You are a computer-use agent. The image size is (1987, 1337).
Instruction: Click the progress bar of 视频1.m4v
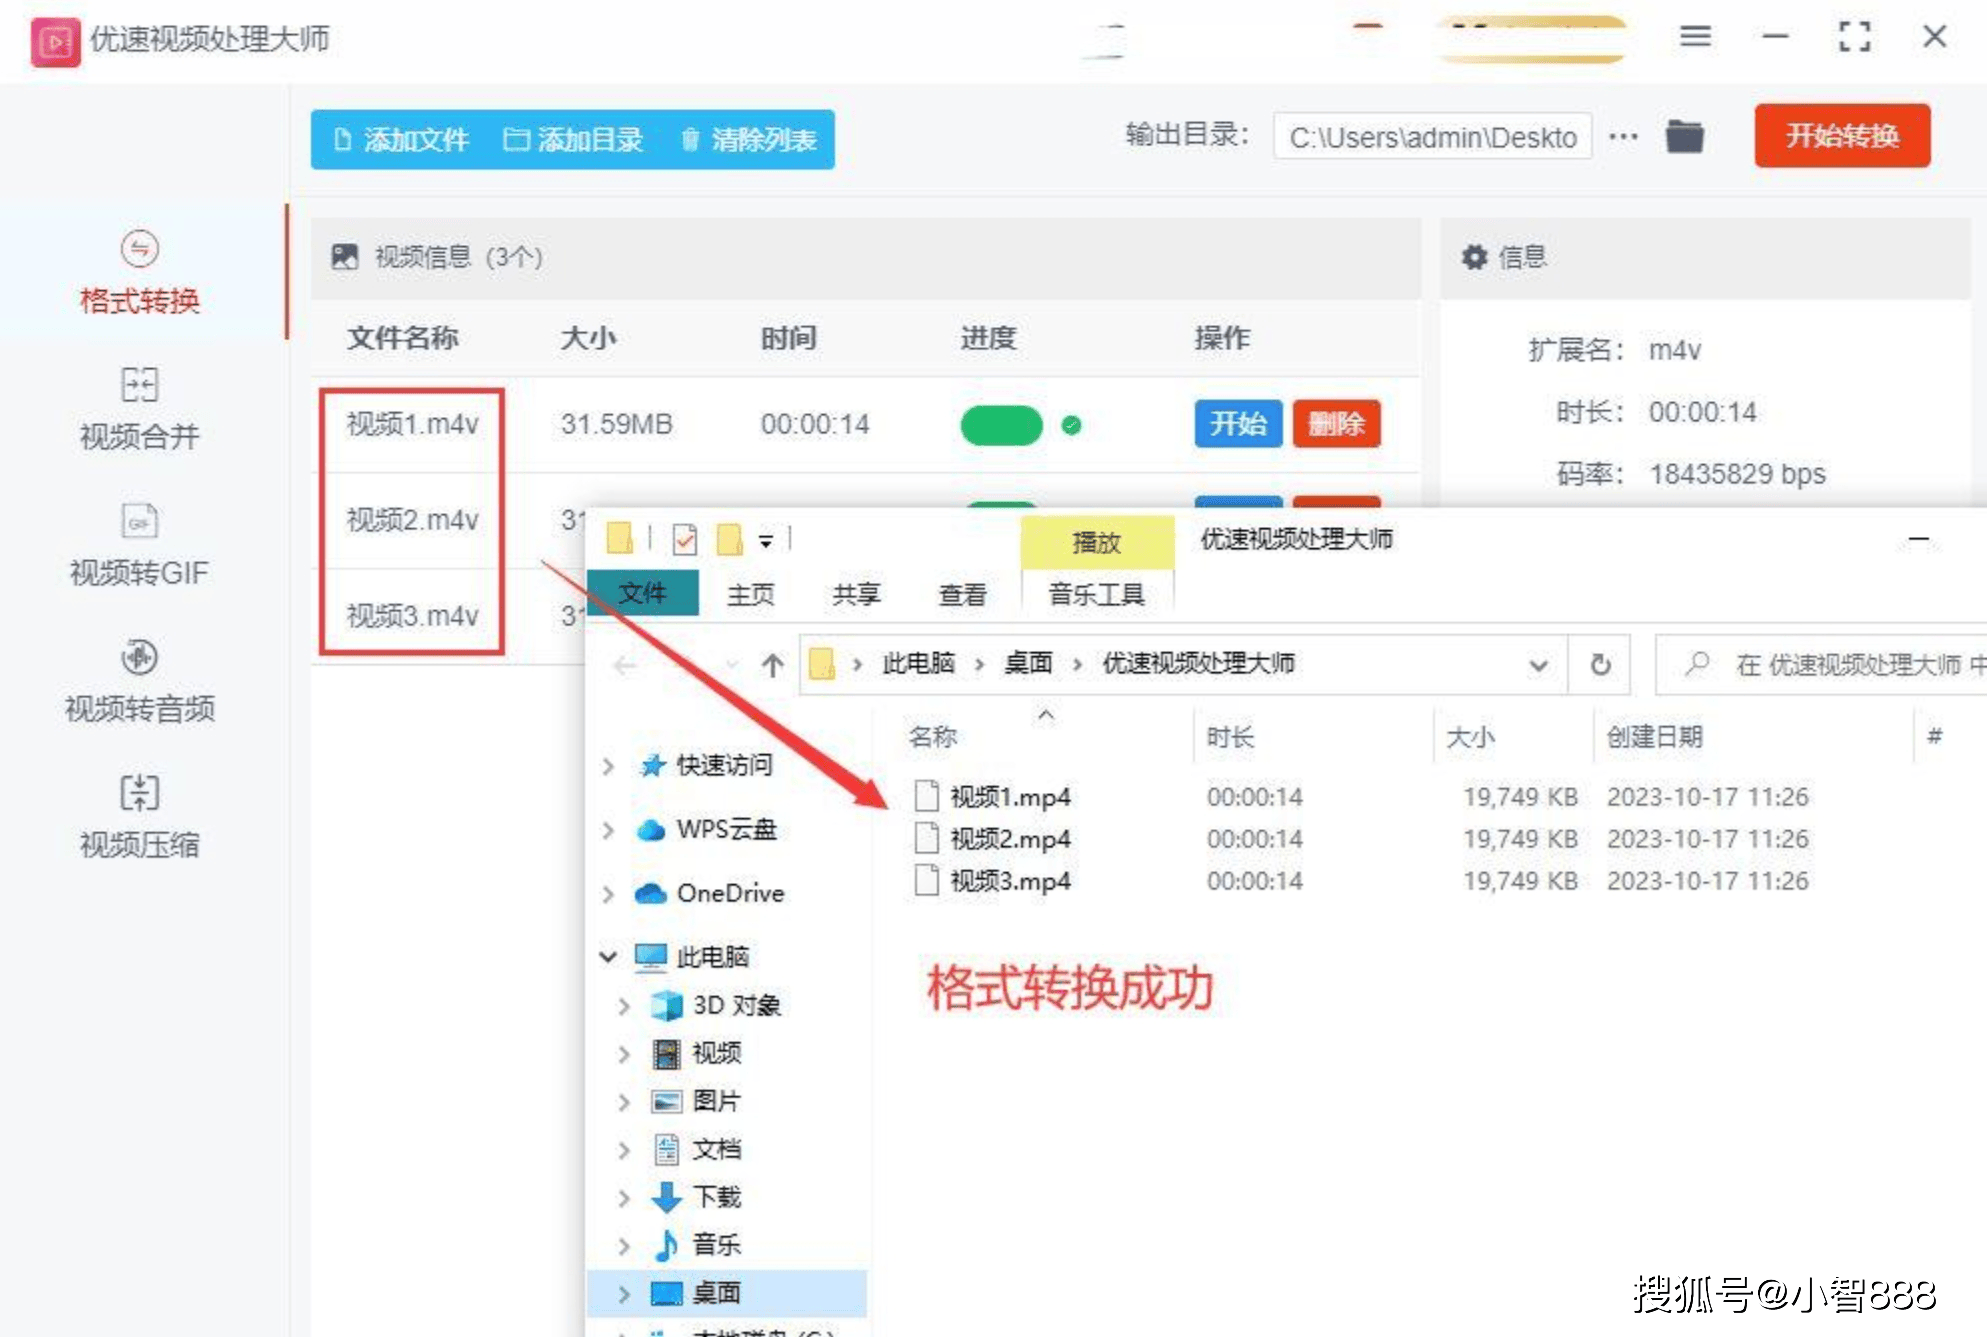(1001, 424)
